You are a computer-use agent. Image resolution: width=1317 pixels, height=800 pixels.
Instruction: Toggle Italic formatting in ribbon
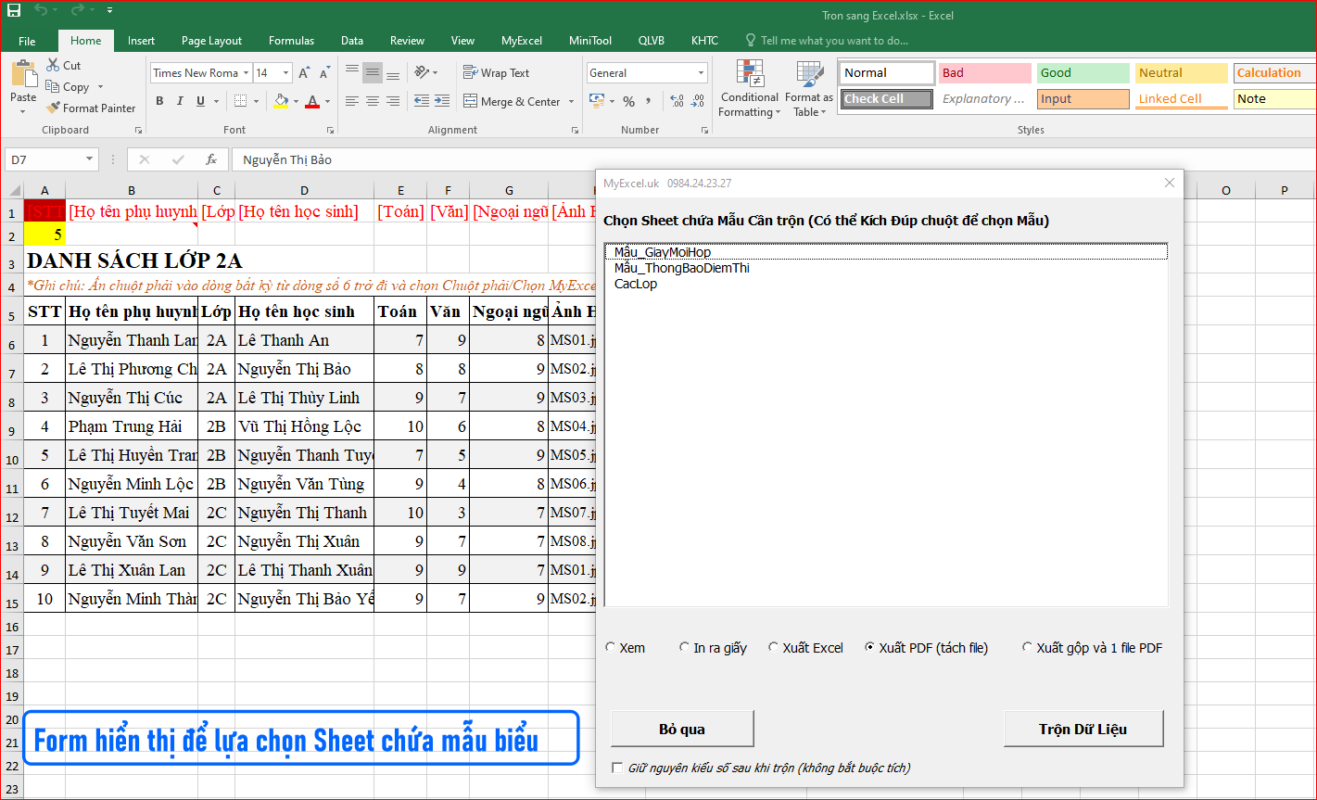[180, 101]
